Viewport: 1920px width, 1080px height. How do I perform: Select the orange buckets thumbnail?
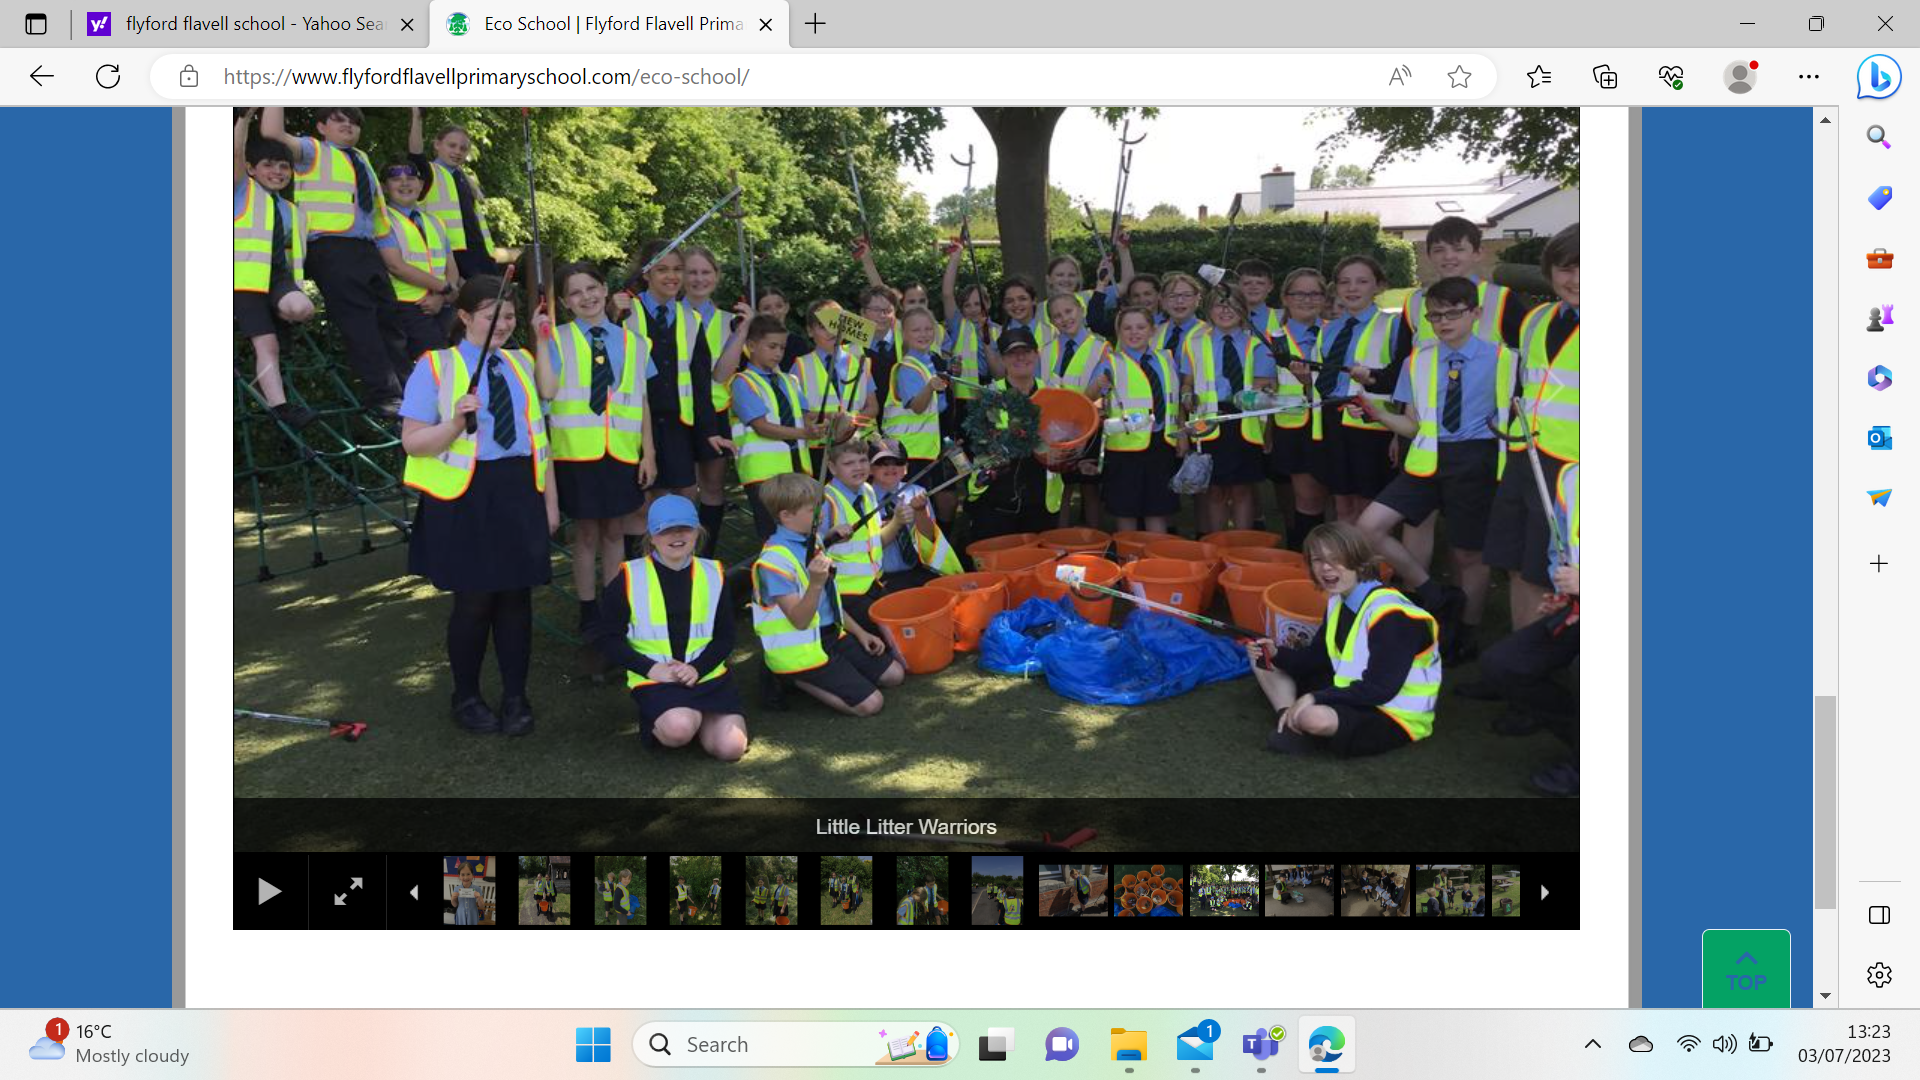[1148, 891]
